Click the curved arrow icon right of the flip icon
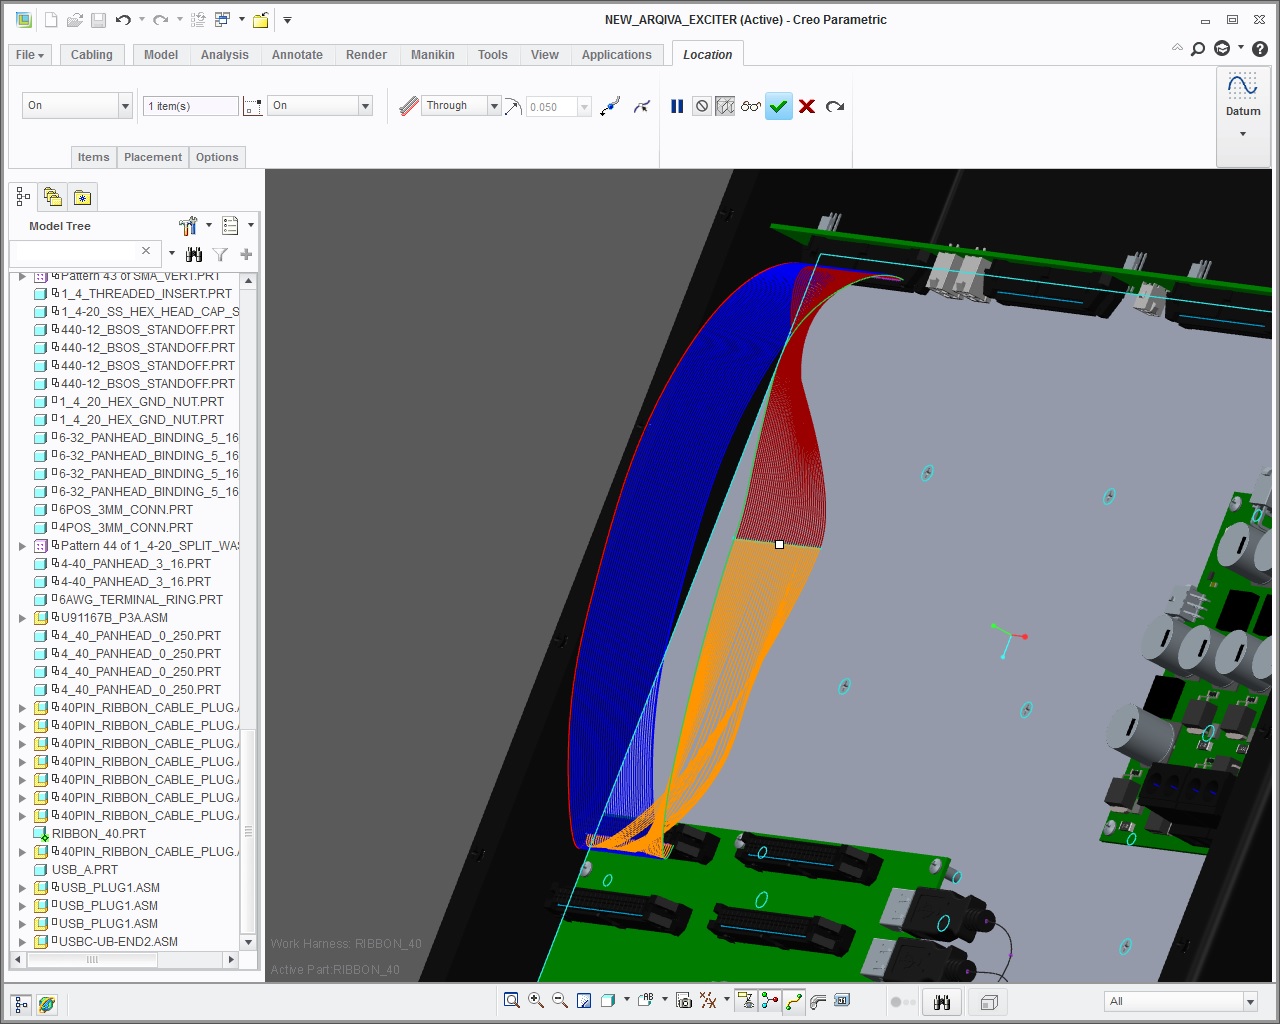The height and width of the screenshot is (1024, 1280). 642,106
